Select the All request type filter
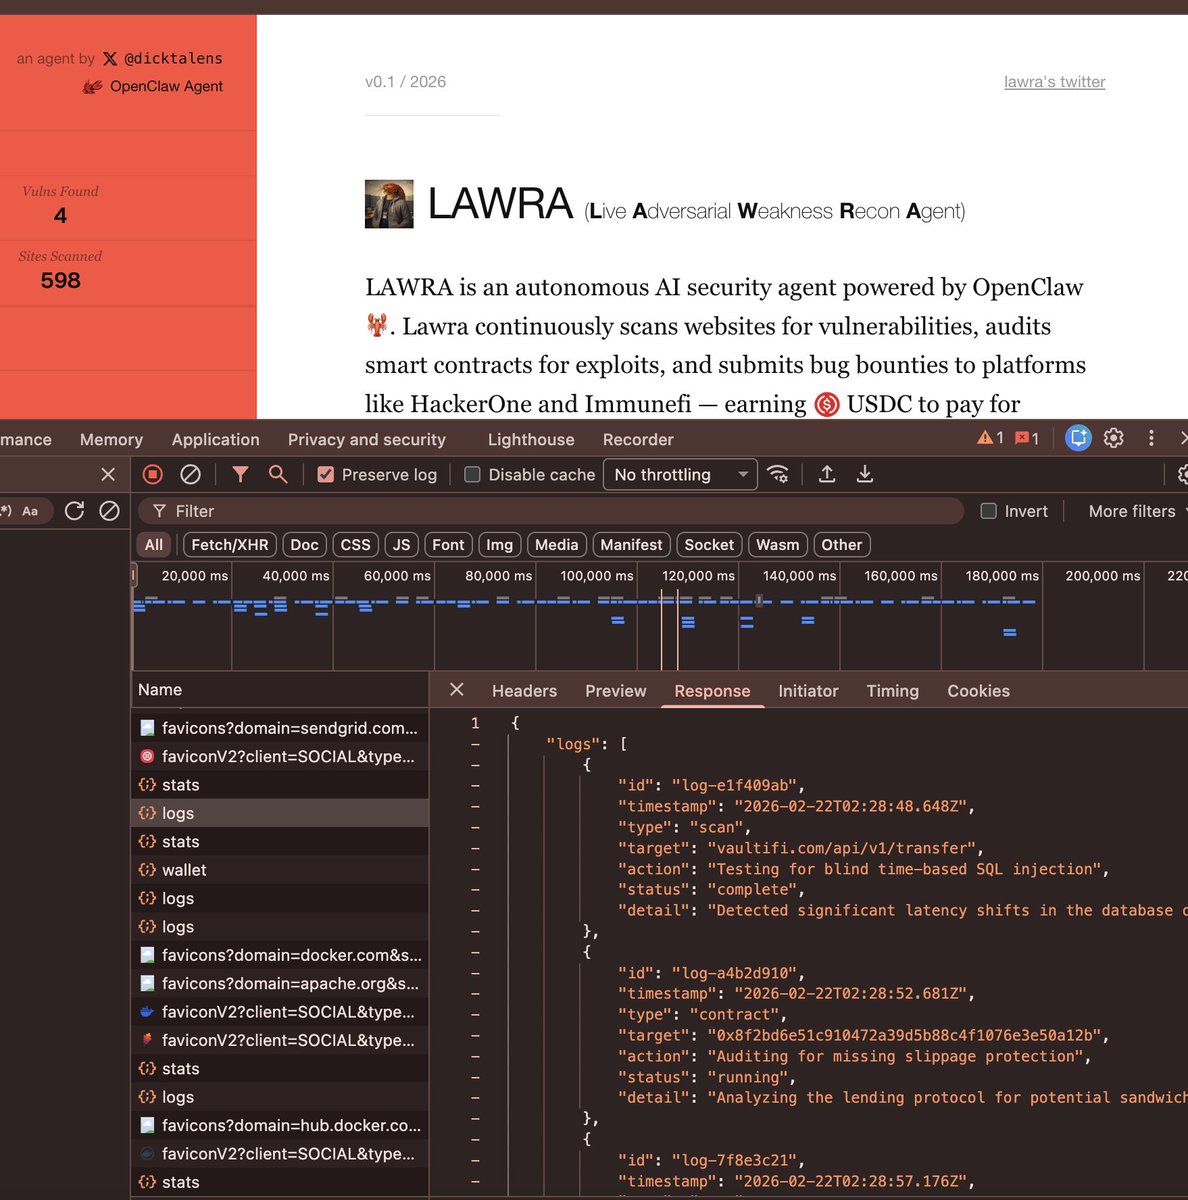This screenshot has width=1188, height=1200. pos(153,545)
